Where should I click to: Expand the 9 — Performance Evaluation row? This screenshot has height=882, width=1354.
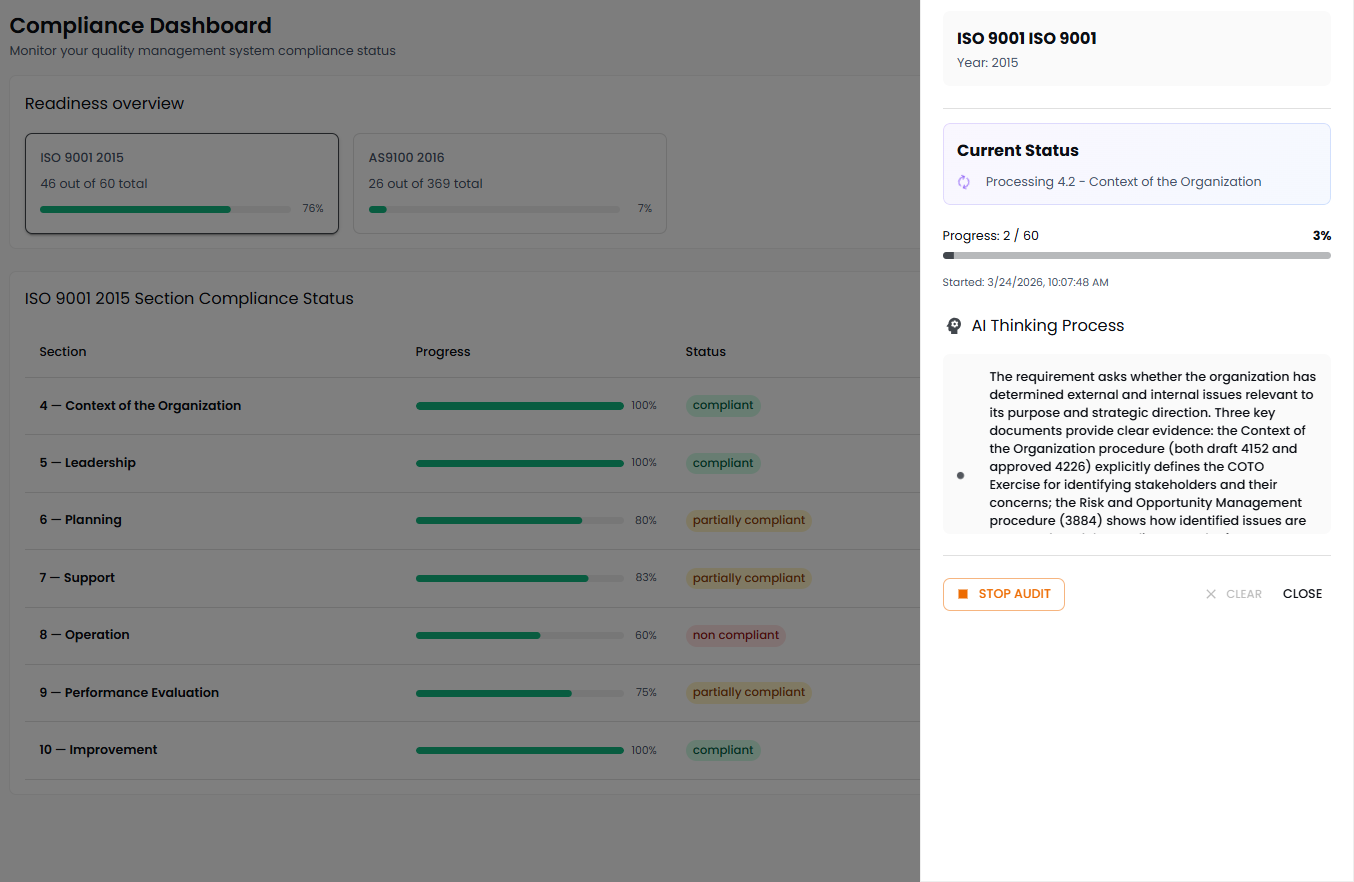pyautogui.click(x=129, y=692)
